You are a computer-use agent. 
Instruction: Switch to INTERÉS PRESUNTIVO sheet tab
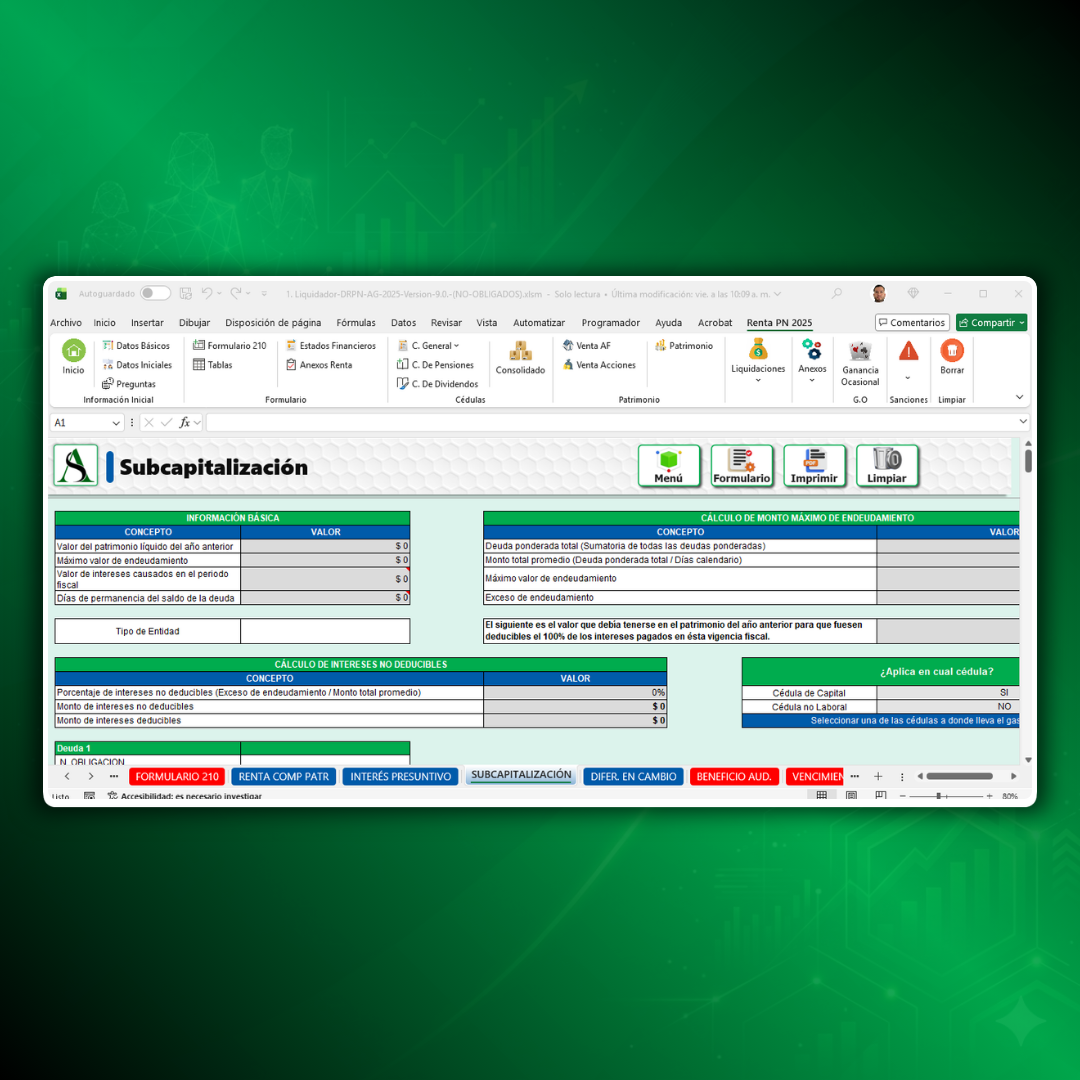[400, 776]
